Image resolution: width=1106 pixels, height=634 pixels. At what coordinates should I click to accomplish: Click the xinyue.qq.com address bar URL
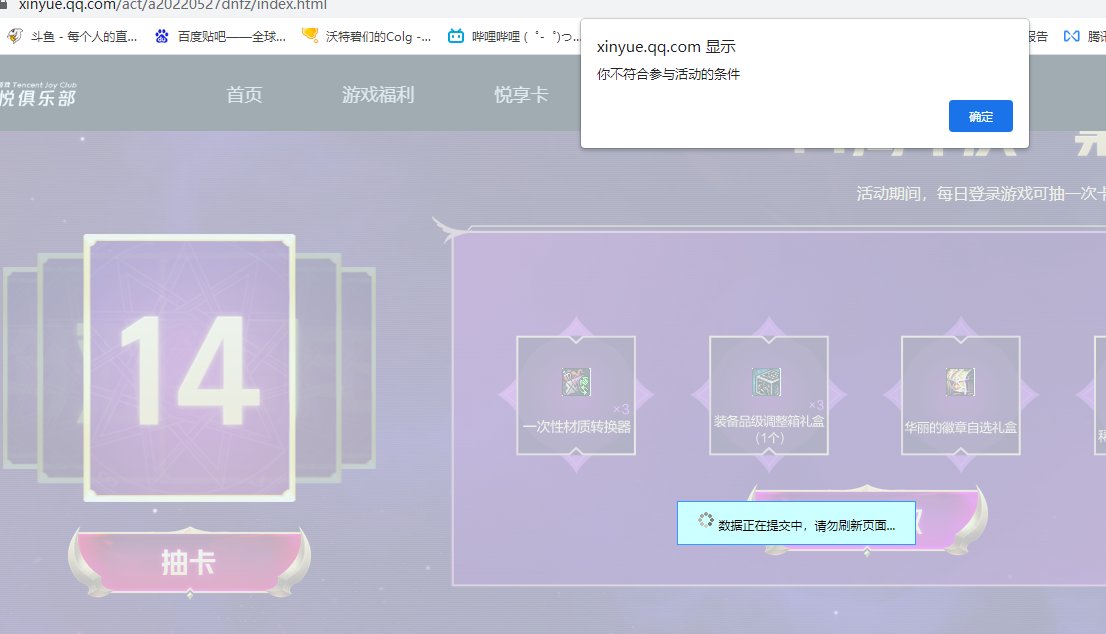pos(173,6)
